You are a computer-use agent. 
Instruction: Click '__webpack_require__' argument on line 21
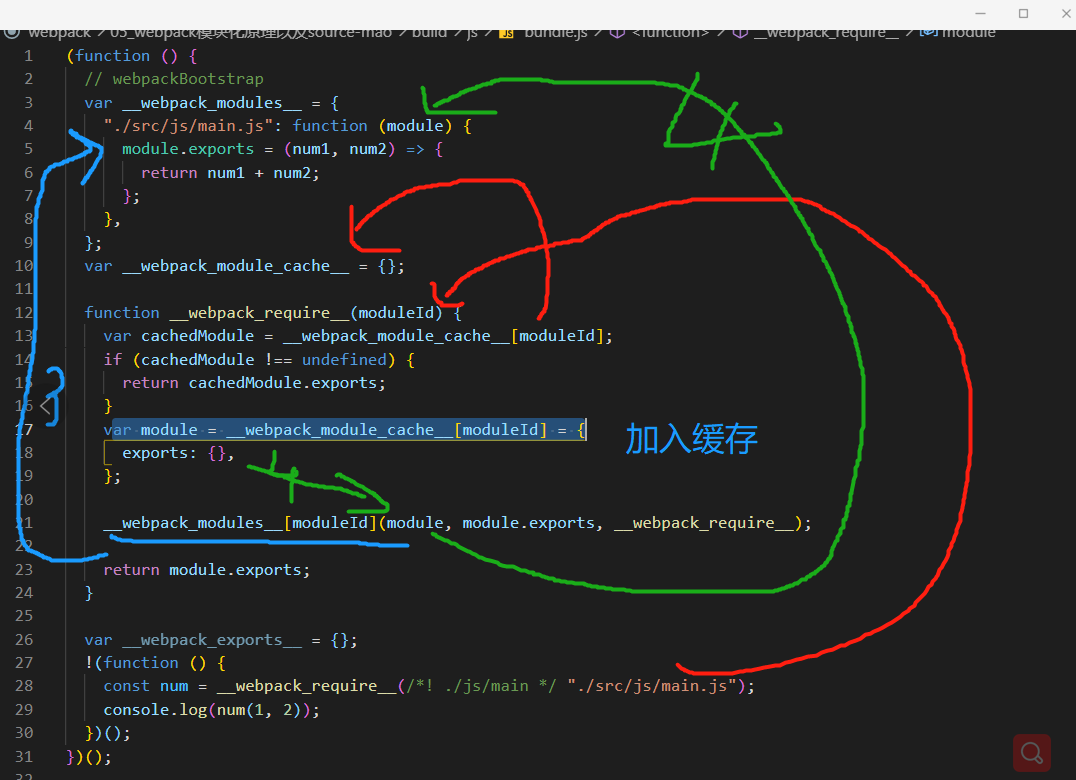(x=705, y=523)
